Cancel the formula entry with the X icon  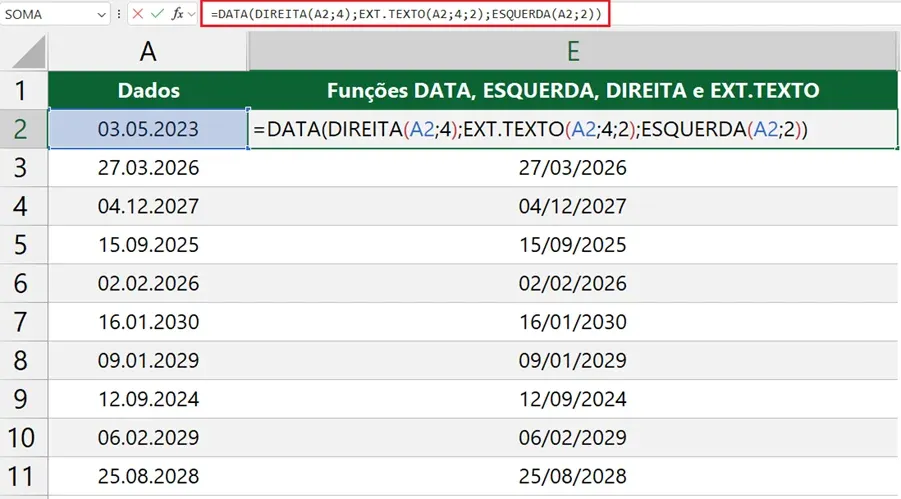point(137,14)
